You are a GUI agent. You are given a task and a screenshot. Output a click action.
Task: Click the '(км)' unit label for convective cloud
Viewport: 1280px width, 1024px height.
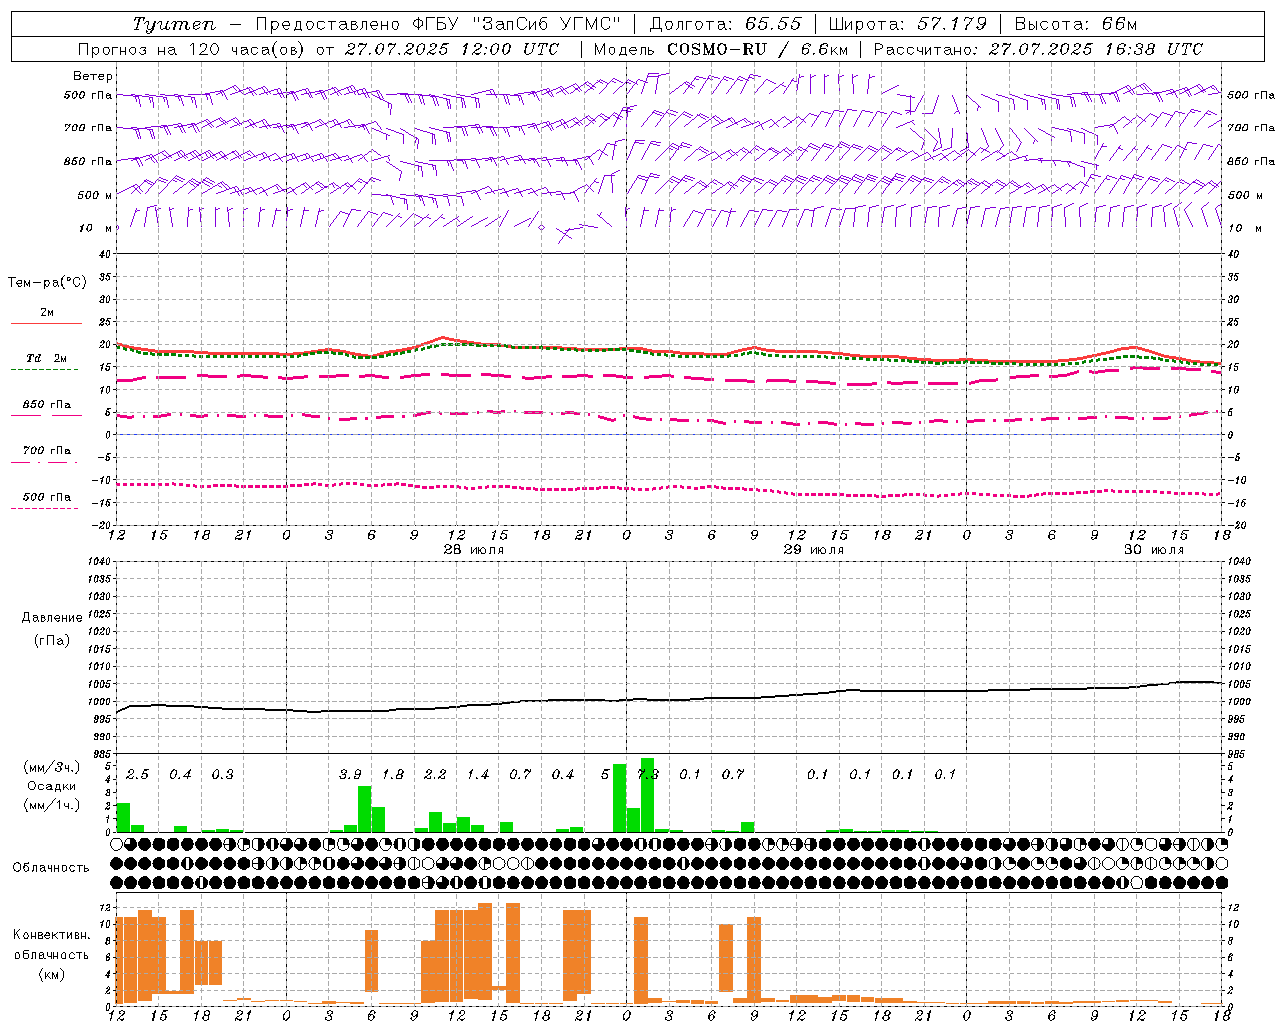pyautogui.click(x=51, y=974)
